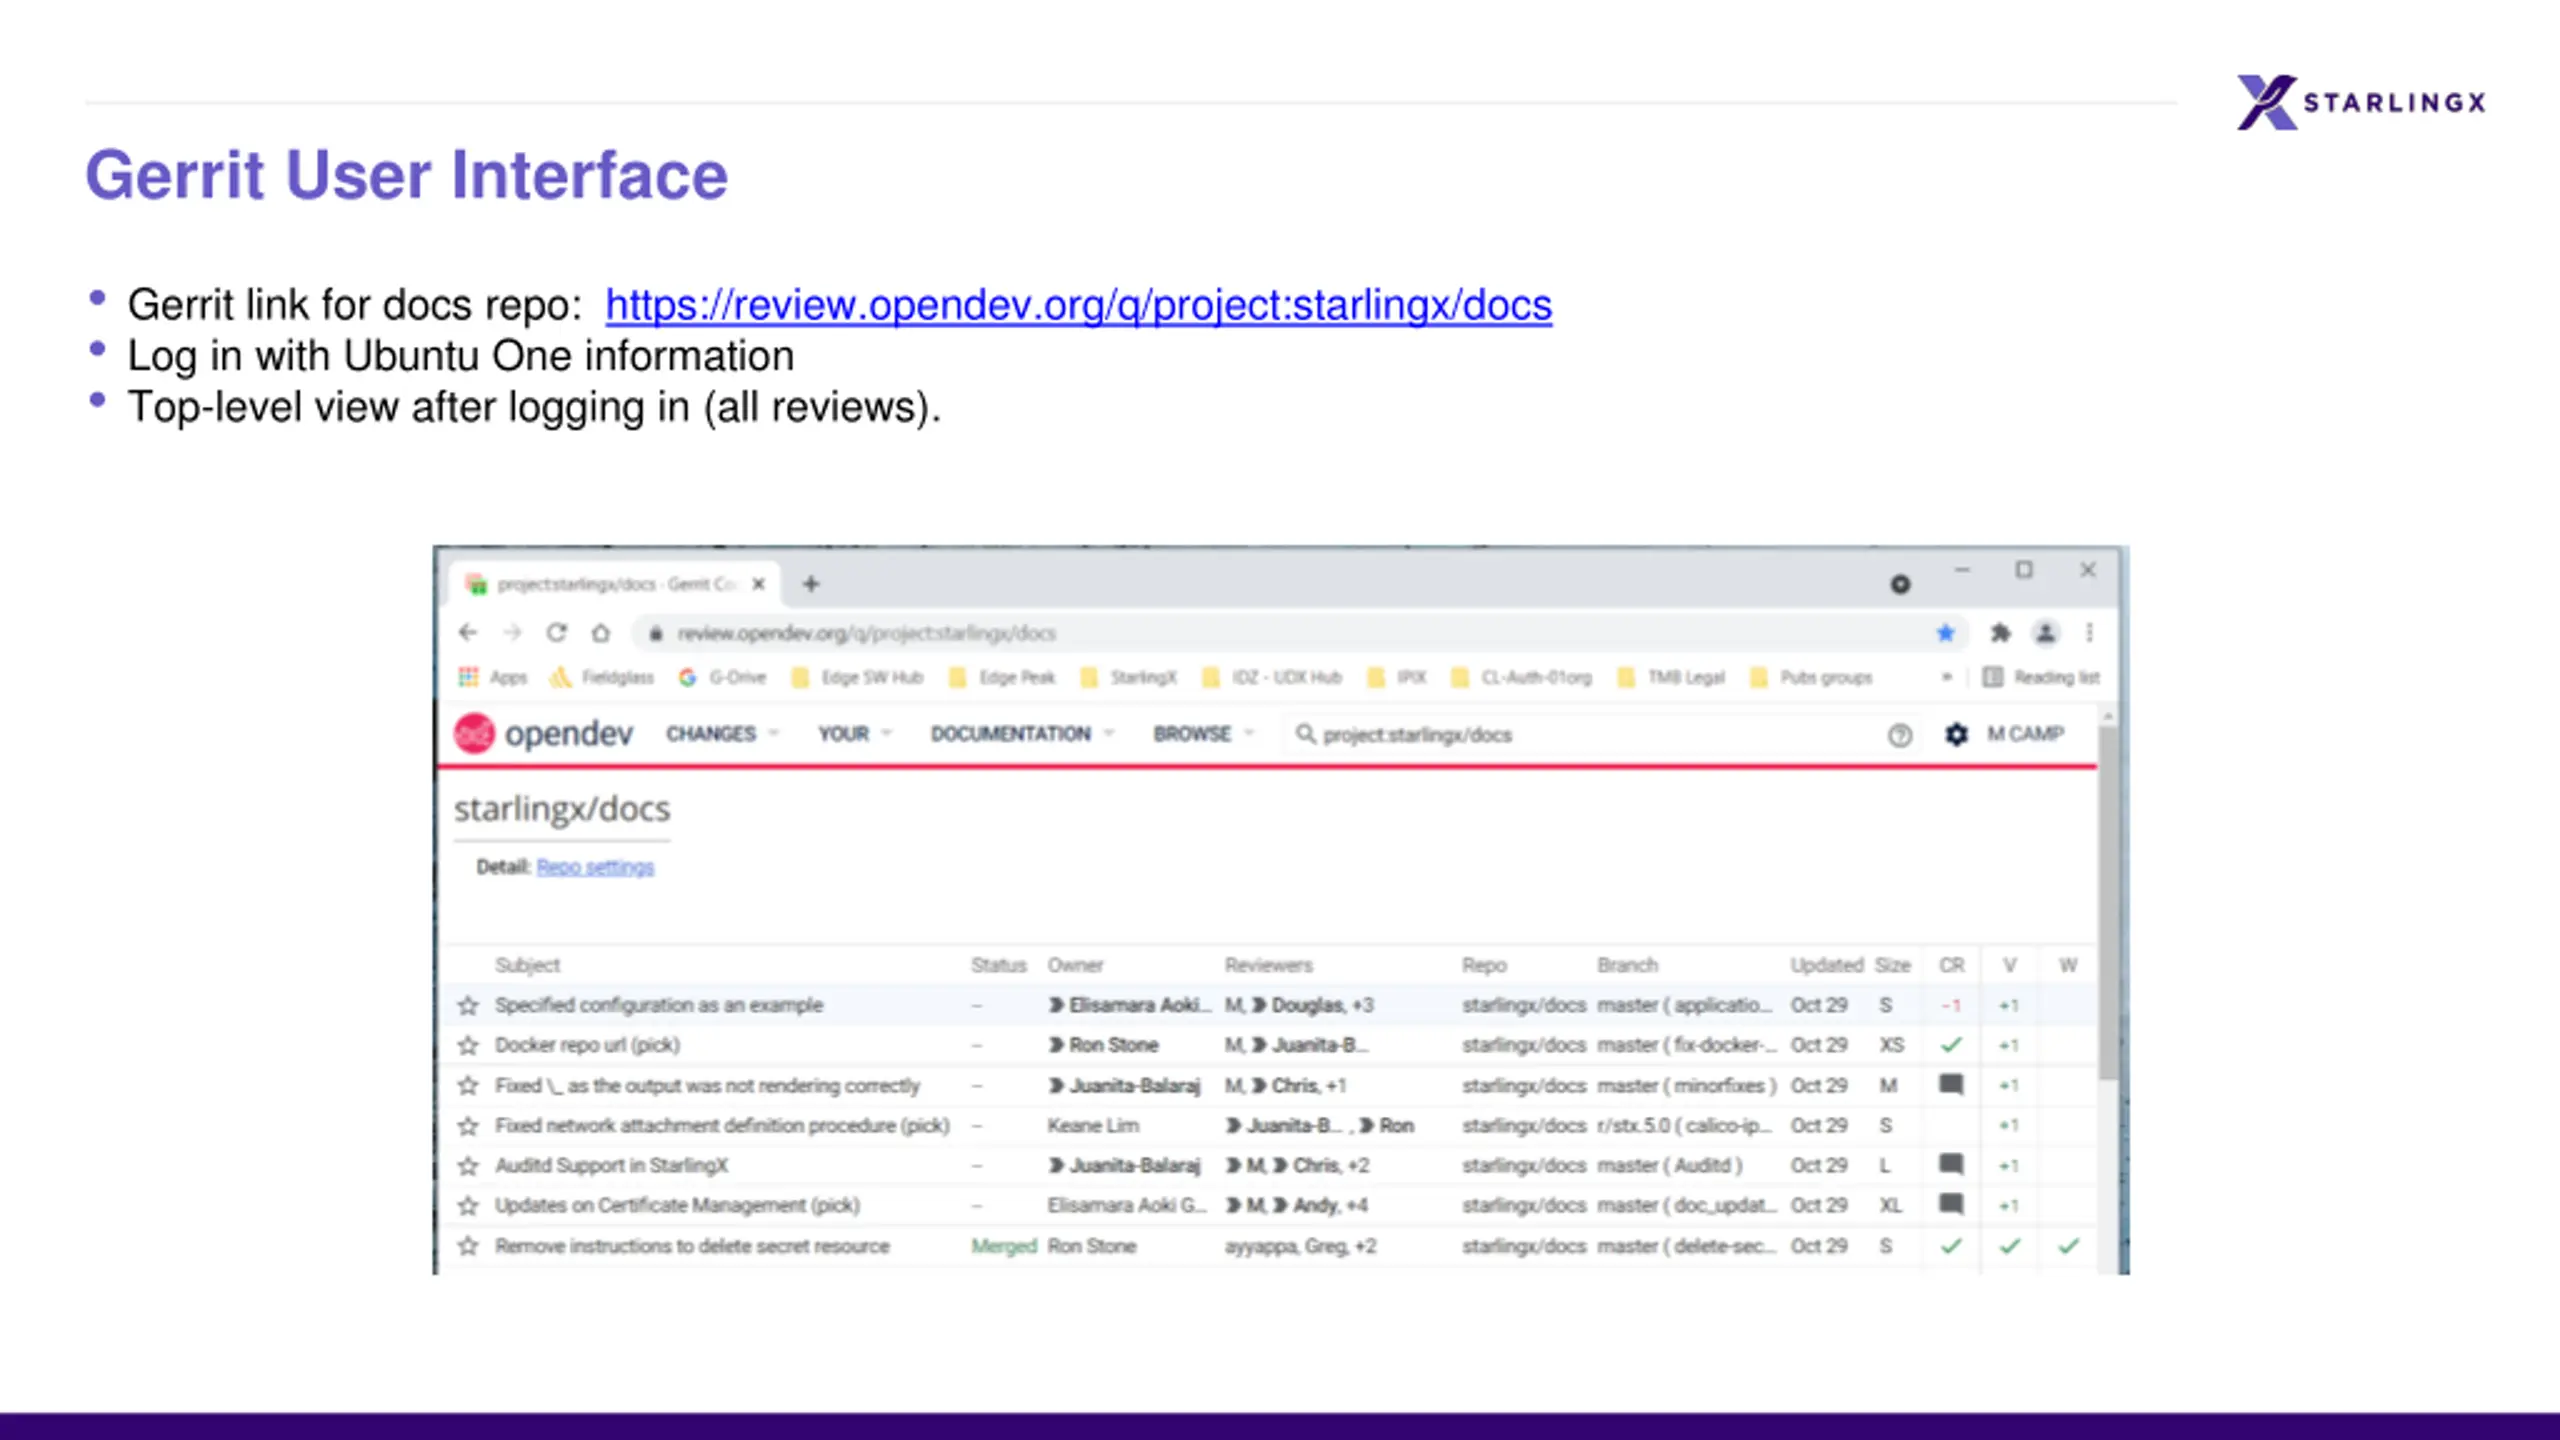Open 'Updates on Certificate Management (pick)' change
The image size is (2560, 1440).
[x=677, y=1206]
